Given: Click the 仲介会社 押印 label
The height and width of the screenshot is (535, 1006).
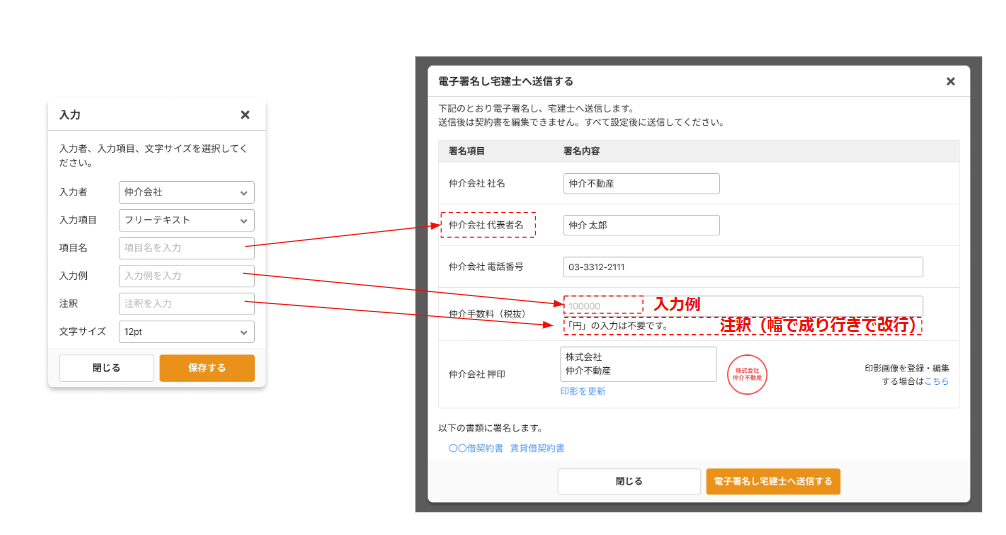Looking at the screenshot, I should [477, 375].
